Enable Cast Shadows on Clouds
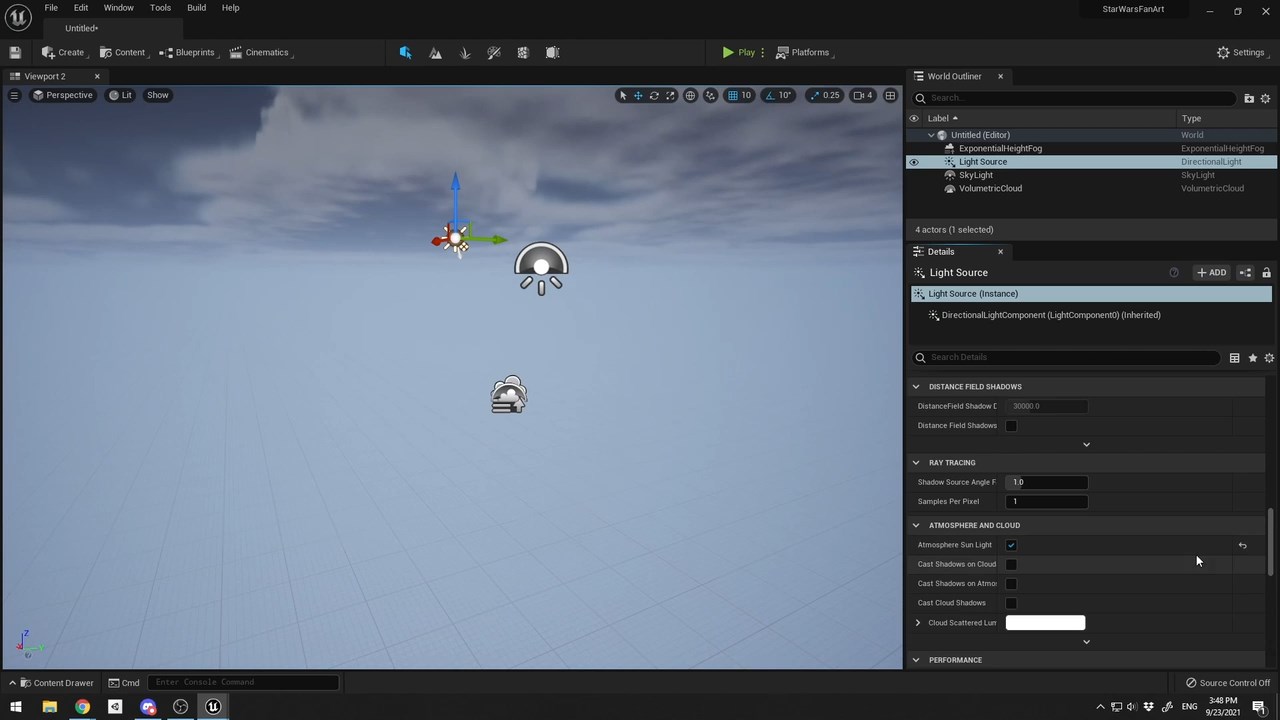The height and width of the screenshot is (720, 1280). point(1010,564)
